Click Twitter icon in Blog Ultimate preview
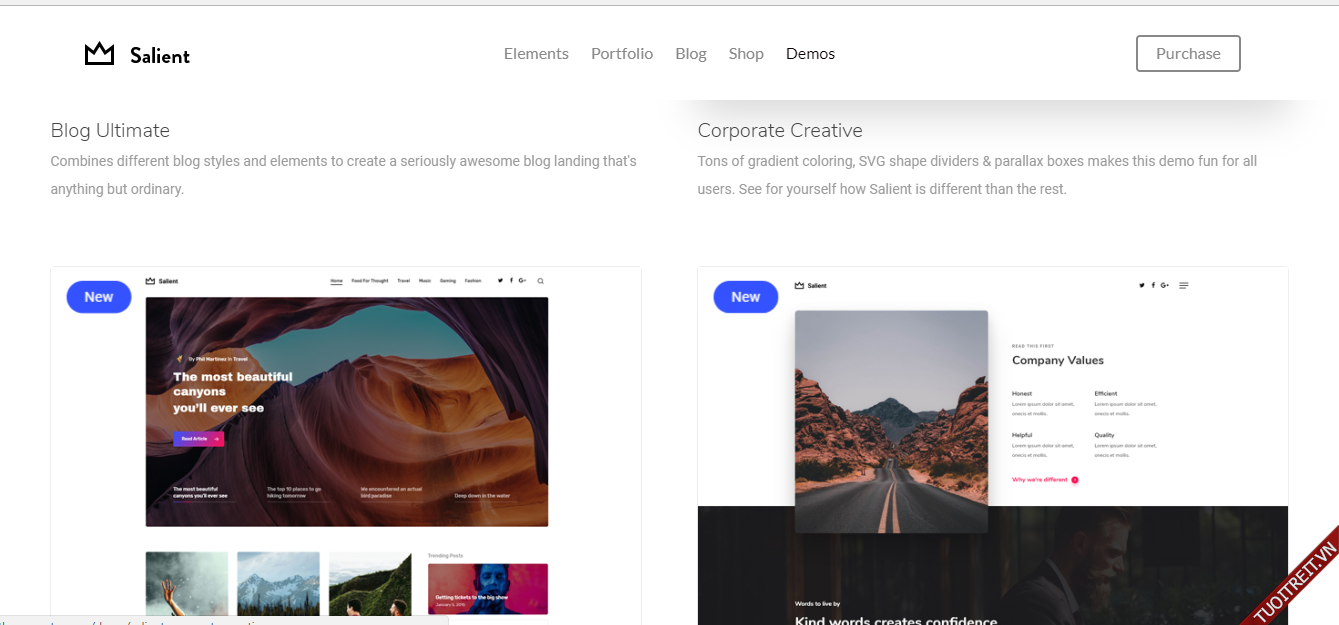This screenshot has width=1339, height=625. click(500, 281)
